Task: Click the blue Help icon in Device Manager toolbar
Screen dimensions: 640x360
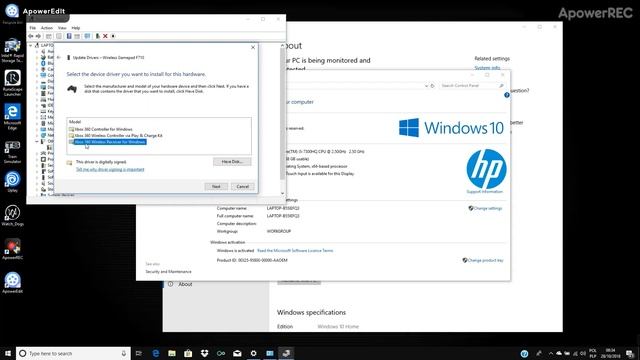Action: (69, 36)
